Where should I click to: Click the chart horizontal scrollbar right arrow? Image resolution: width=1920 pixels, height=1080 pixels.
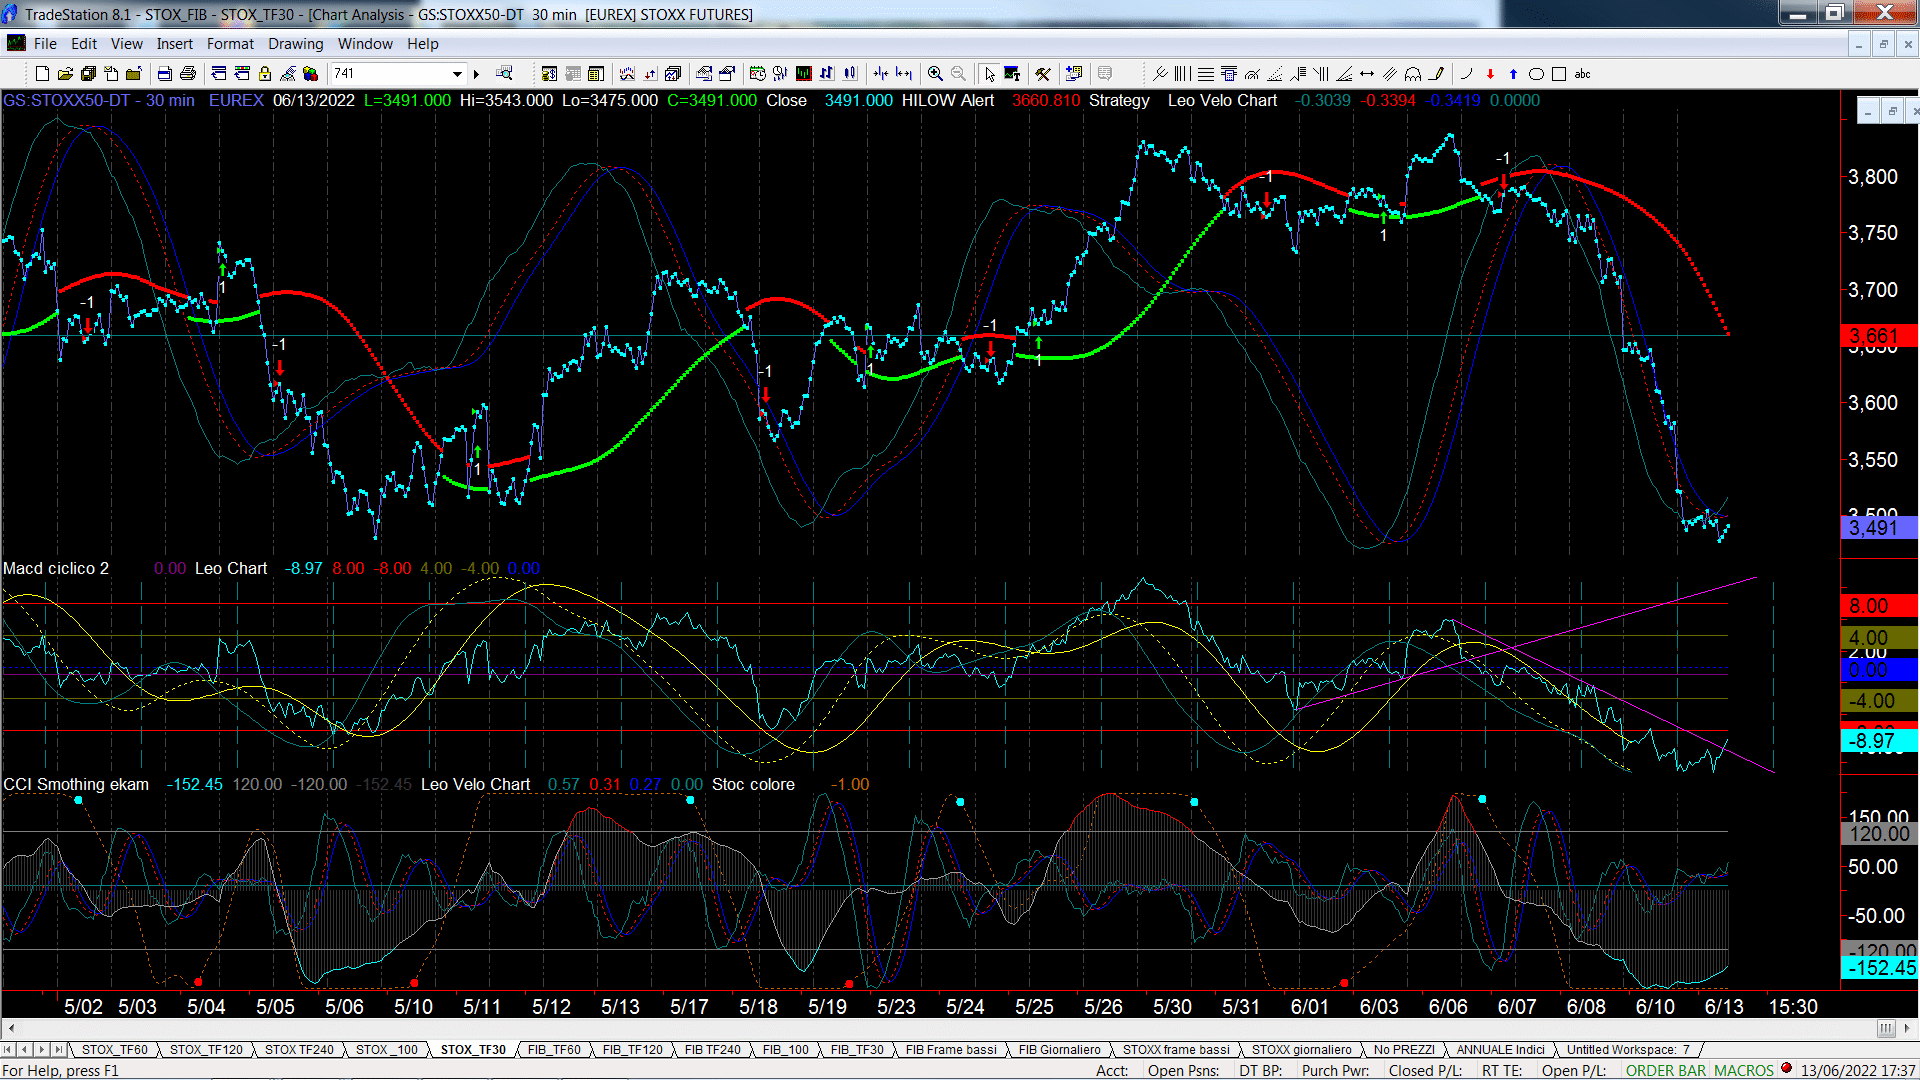(1907, 1028)
